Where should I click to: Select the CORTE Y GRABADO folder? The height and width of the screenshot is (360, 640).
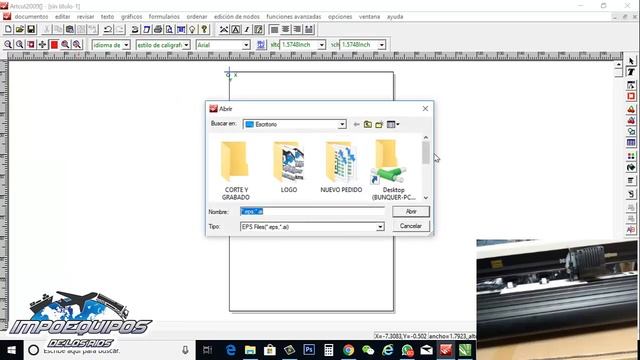(x=236, y=170)
